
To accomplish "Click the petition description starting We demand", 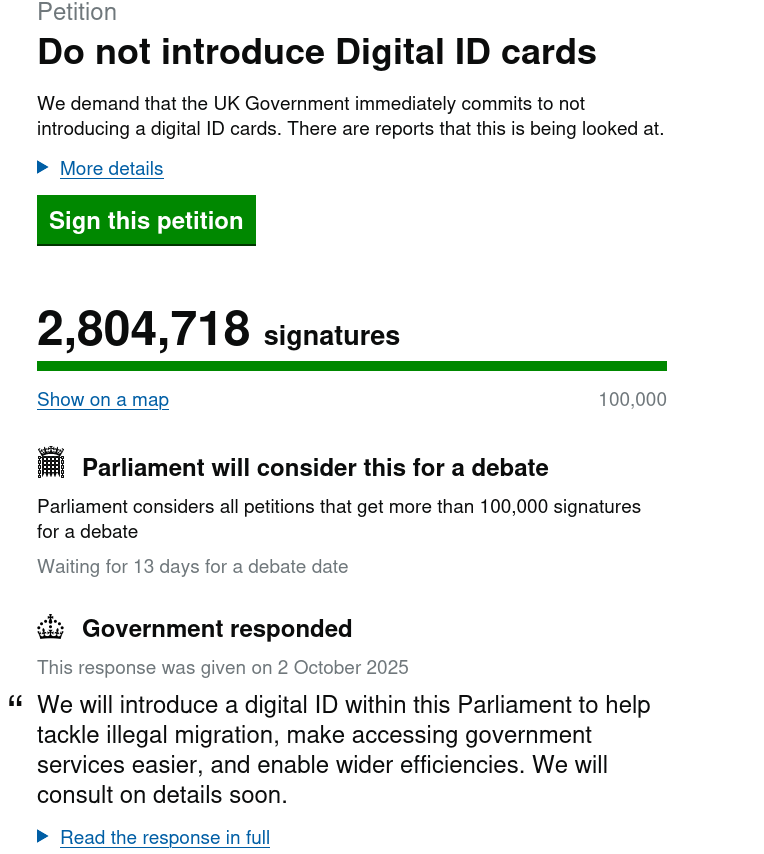I will click(x=350, y=116).
